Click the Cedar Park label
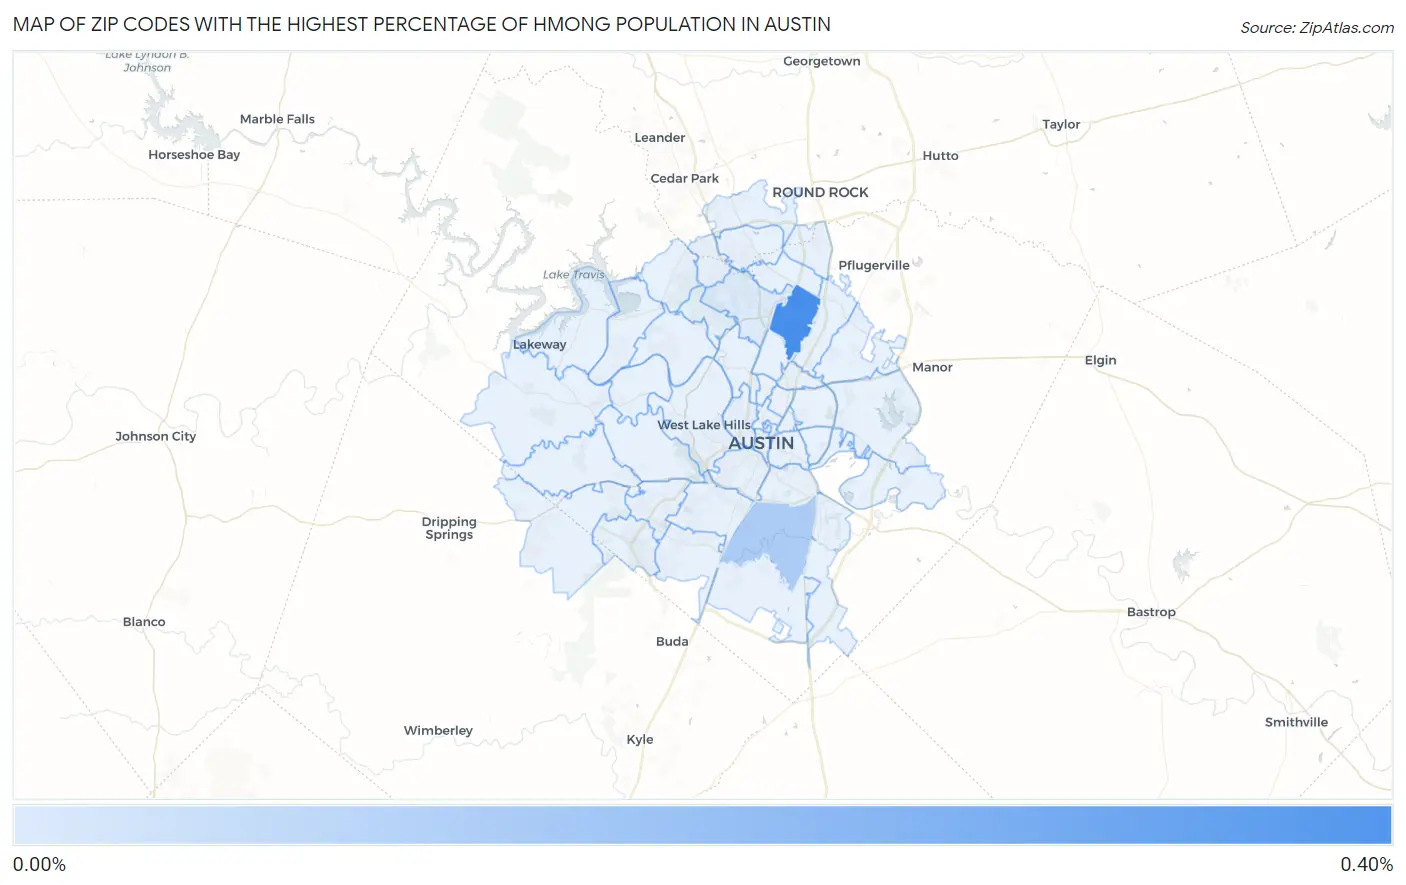The height and width of the screenshot is (885, 1406). pyautogui.click(x=685, y=178)
